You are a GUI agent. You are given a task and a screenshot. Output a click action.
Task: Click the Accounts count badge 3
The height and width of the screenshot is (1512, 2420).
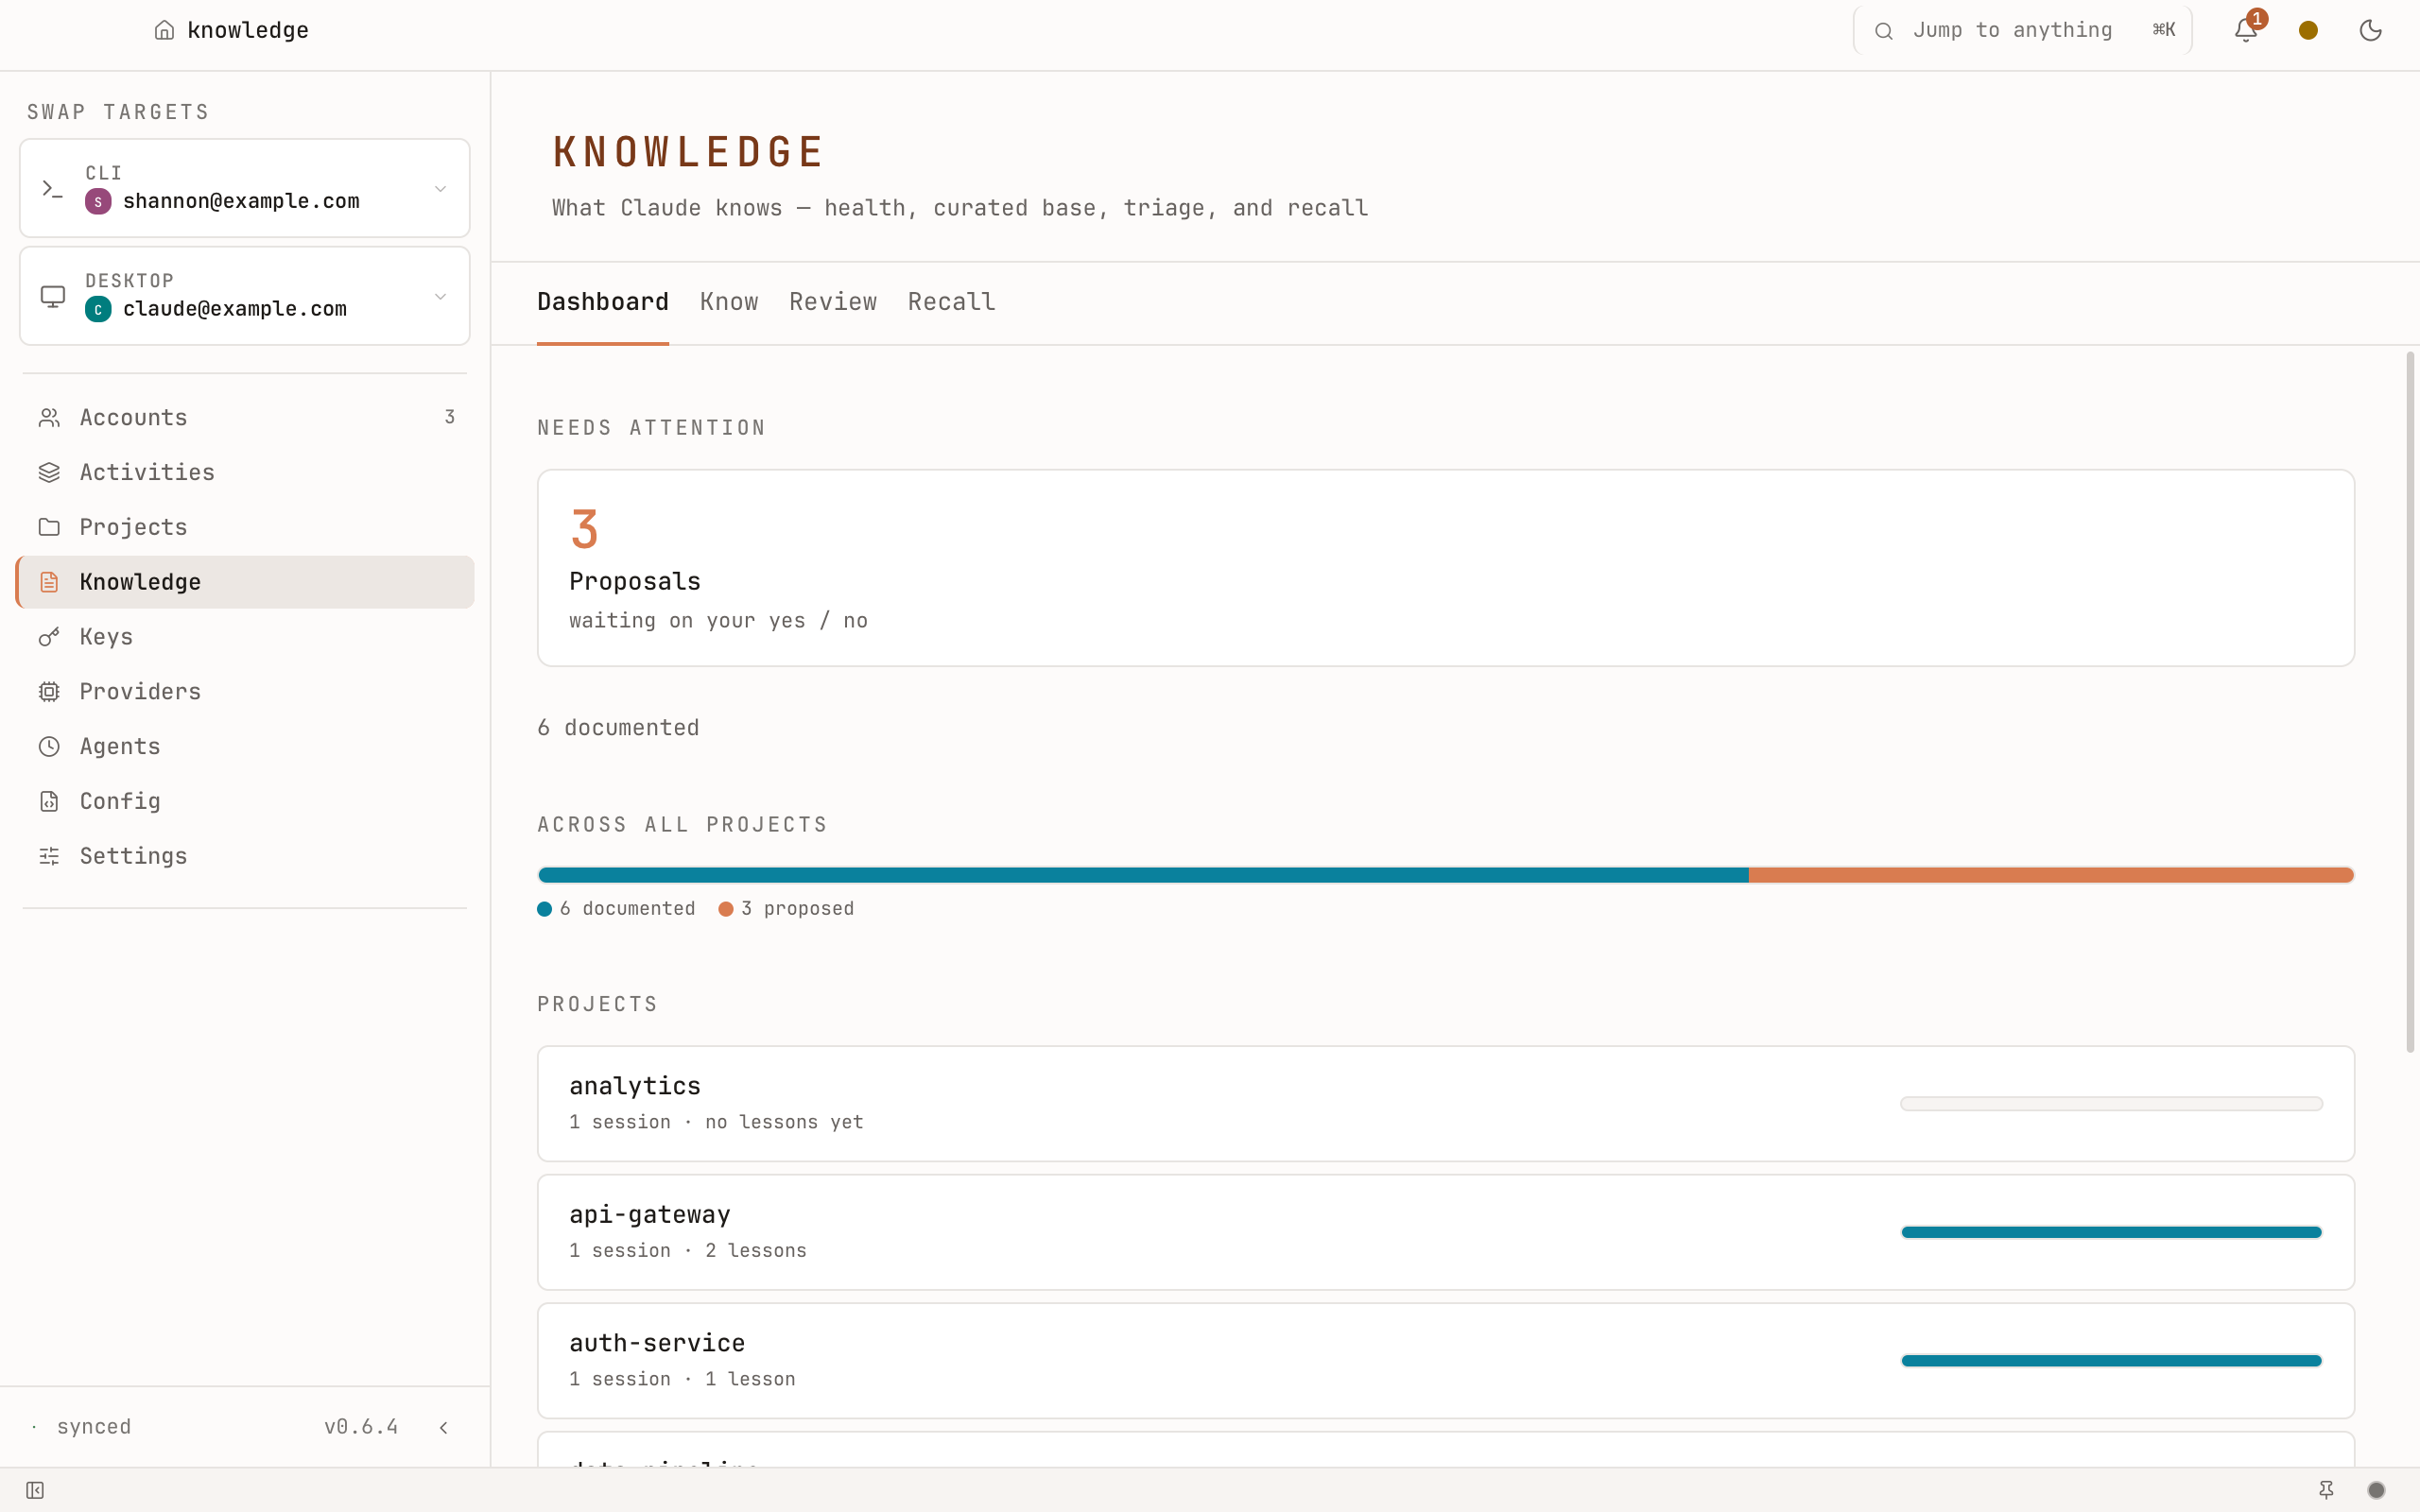pos(450,417)
